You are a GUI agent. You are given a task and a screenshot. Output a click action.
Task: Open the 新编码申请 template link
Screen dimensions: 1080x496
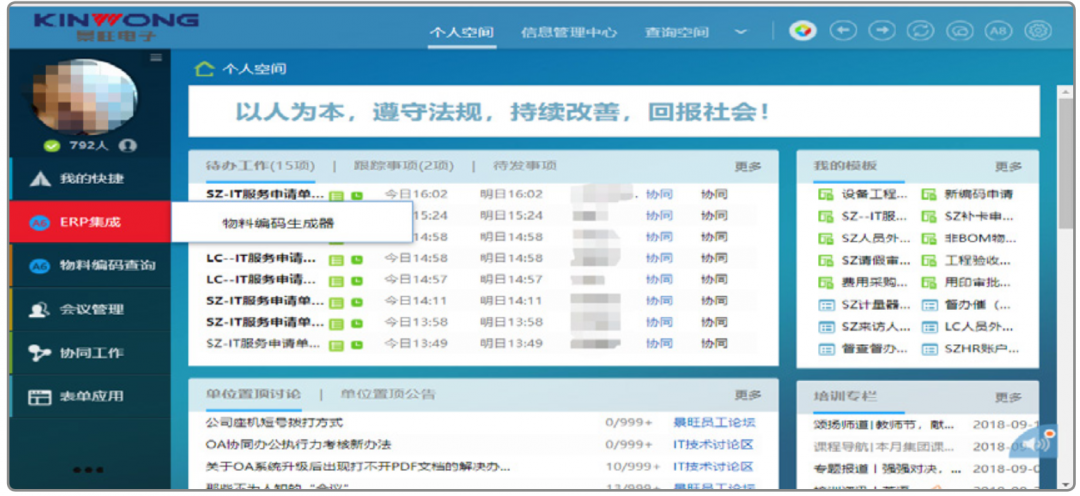coord(977,194)
